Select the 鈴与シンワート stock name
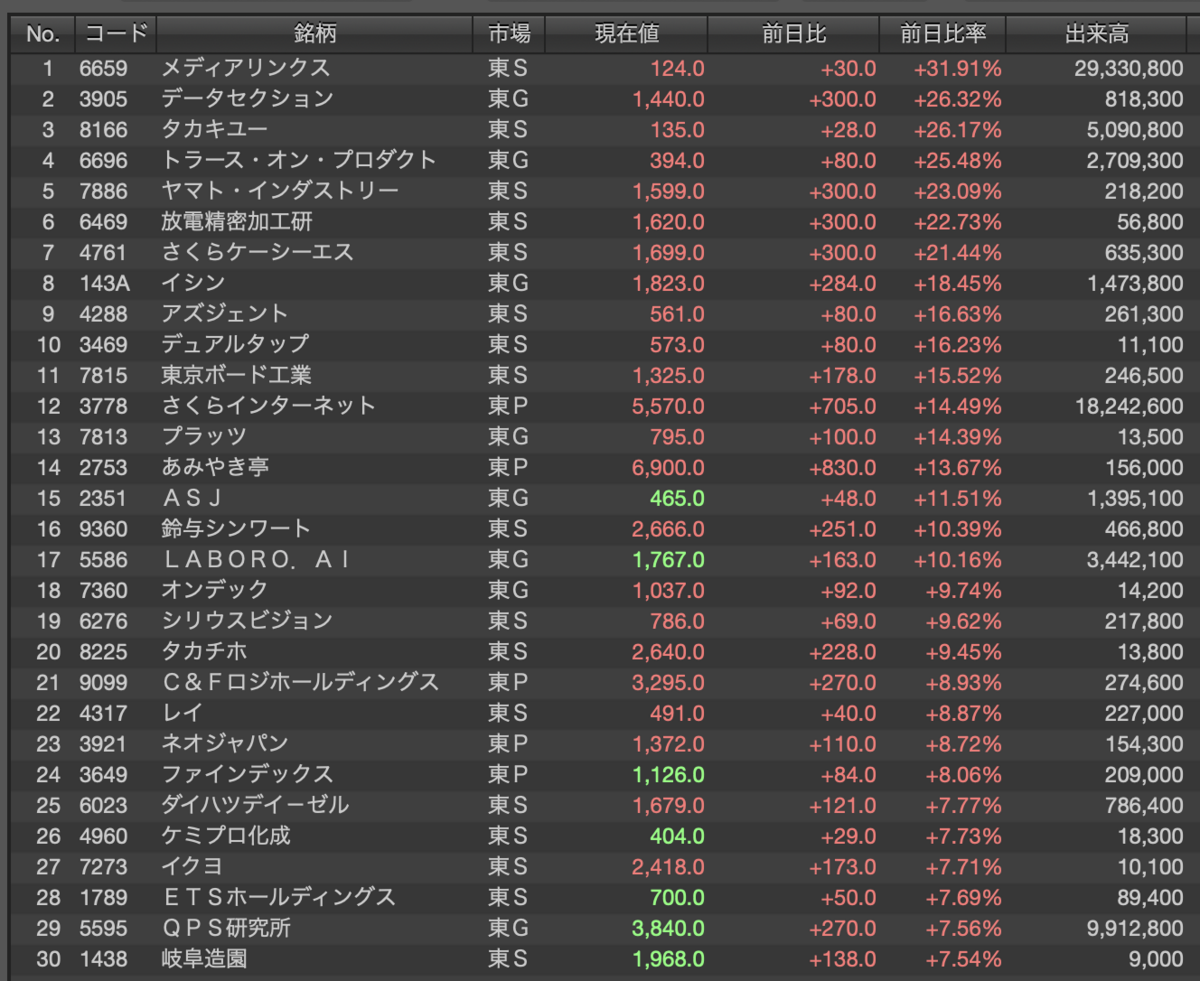 tap(236, 529)
